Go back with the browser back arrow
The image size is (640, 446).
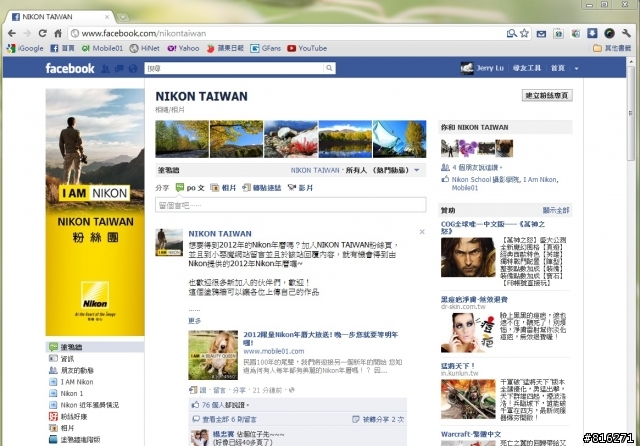tap(12, 33)
